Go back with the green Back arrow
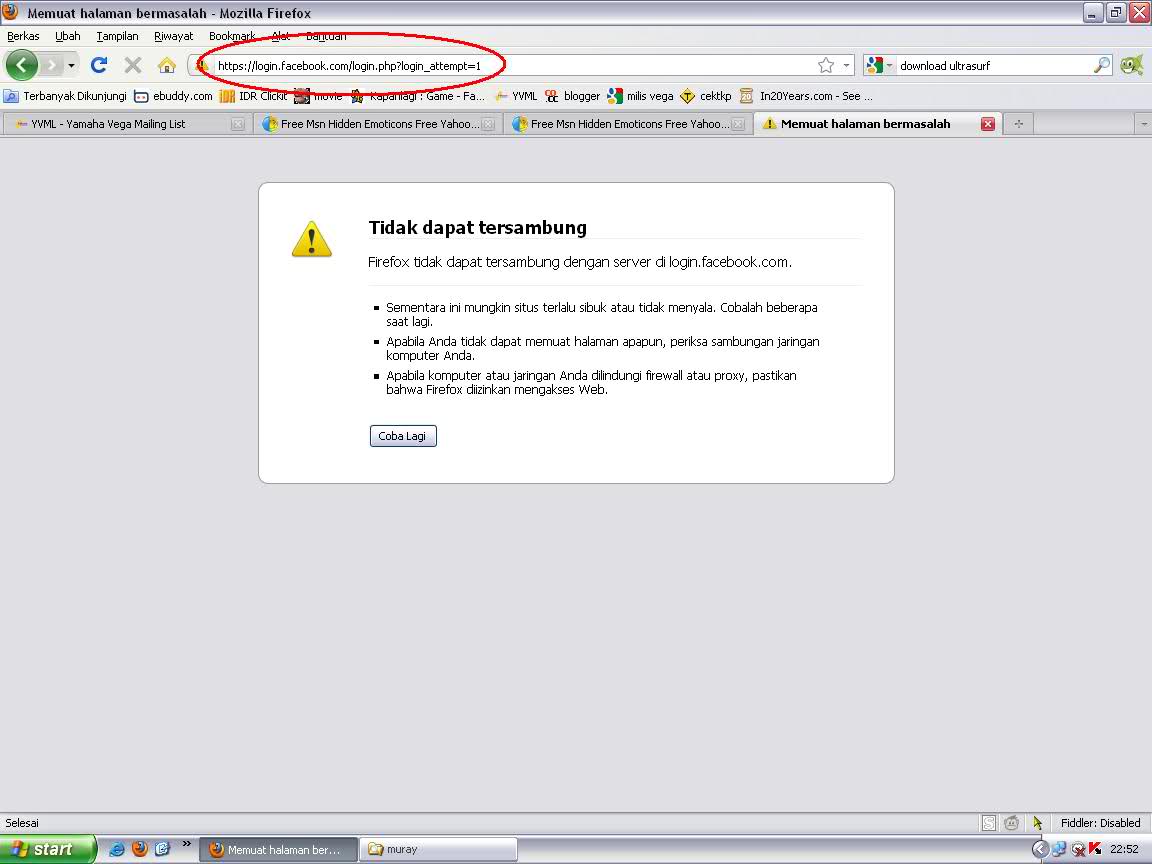The height and width of the screenshot is (864, 1152). pos(21,65)
